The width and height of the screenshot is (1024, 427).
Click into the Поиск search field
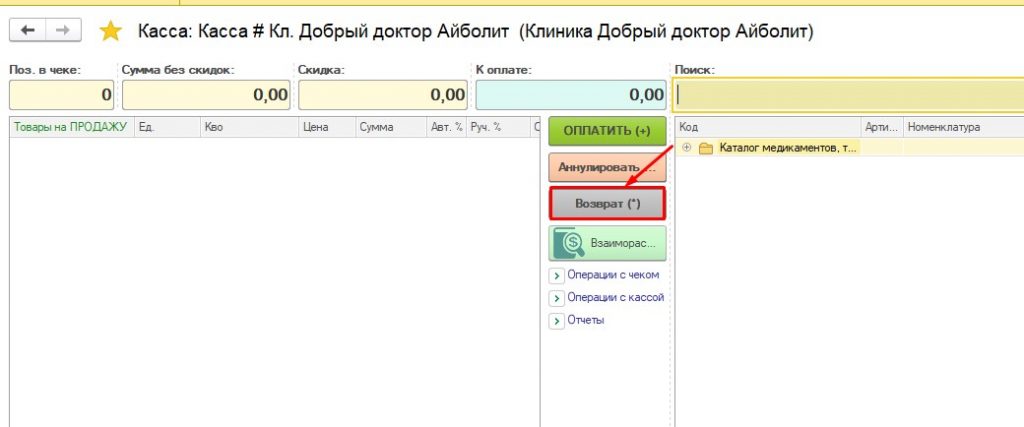[x=850, y=95]
